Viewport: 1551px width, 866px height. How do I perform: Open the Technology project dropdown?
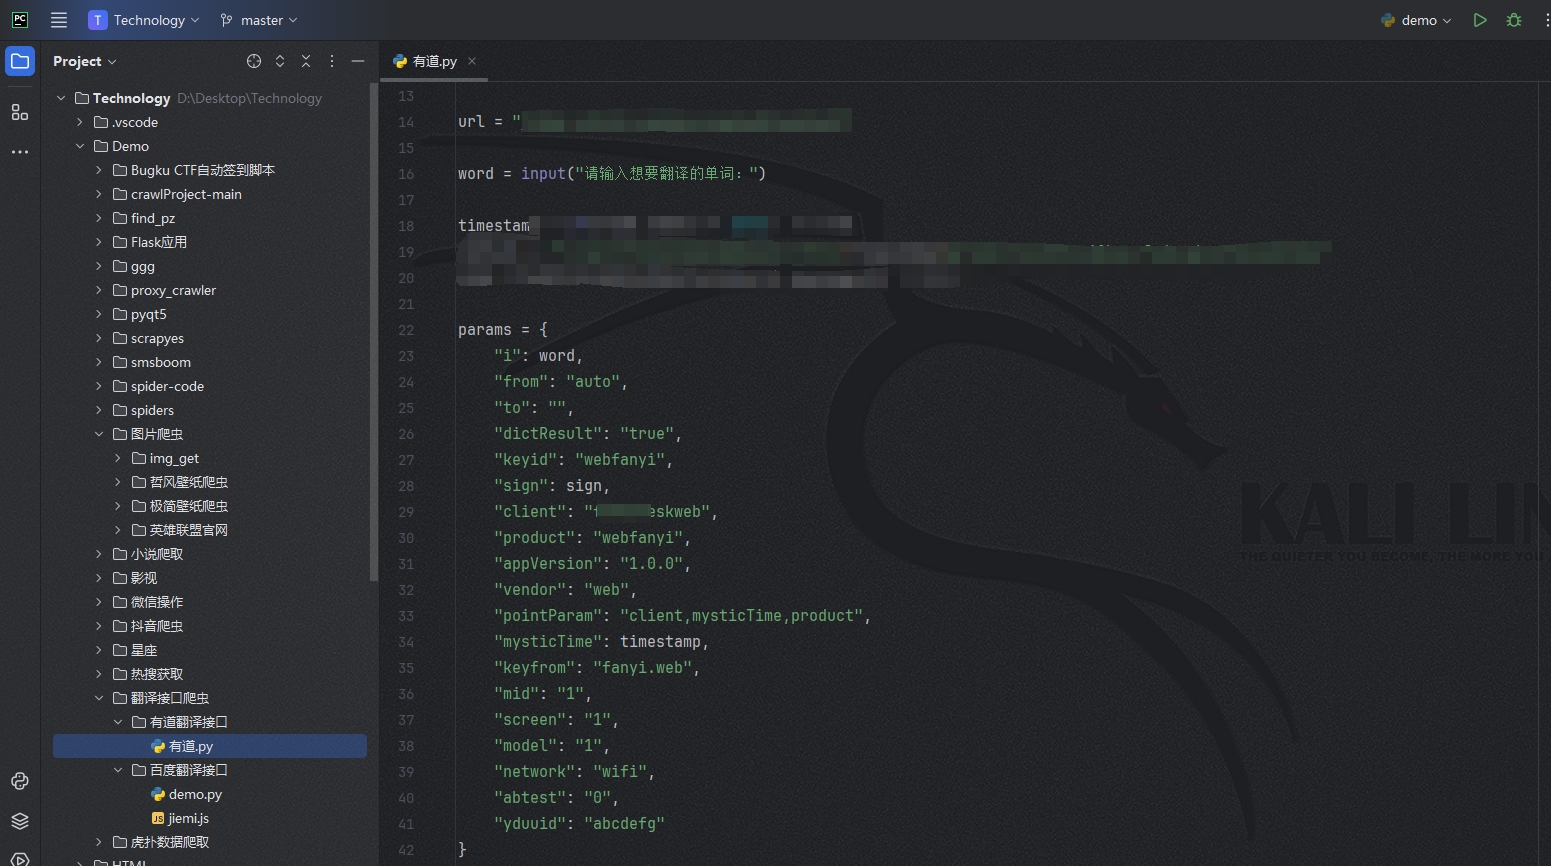coord(144,20)
